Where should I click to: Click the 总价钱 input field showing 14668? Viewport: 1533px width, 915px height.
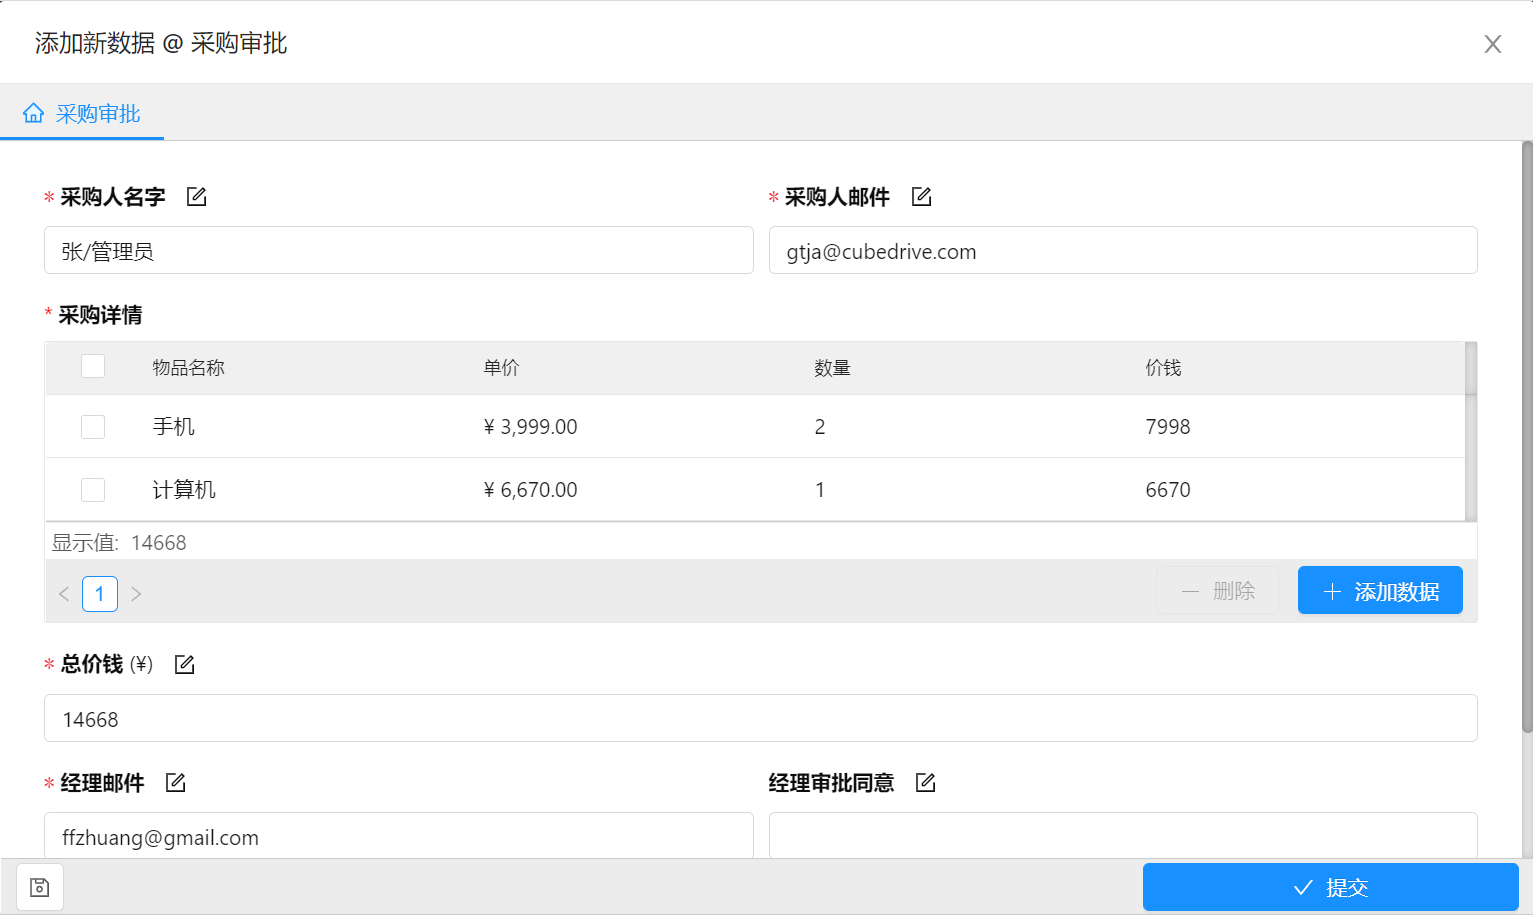[x=761, y=718]
